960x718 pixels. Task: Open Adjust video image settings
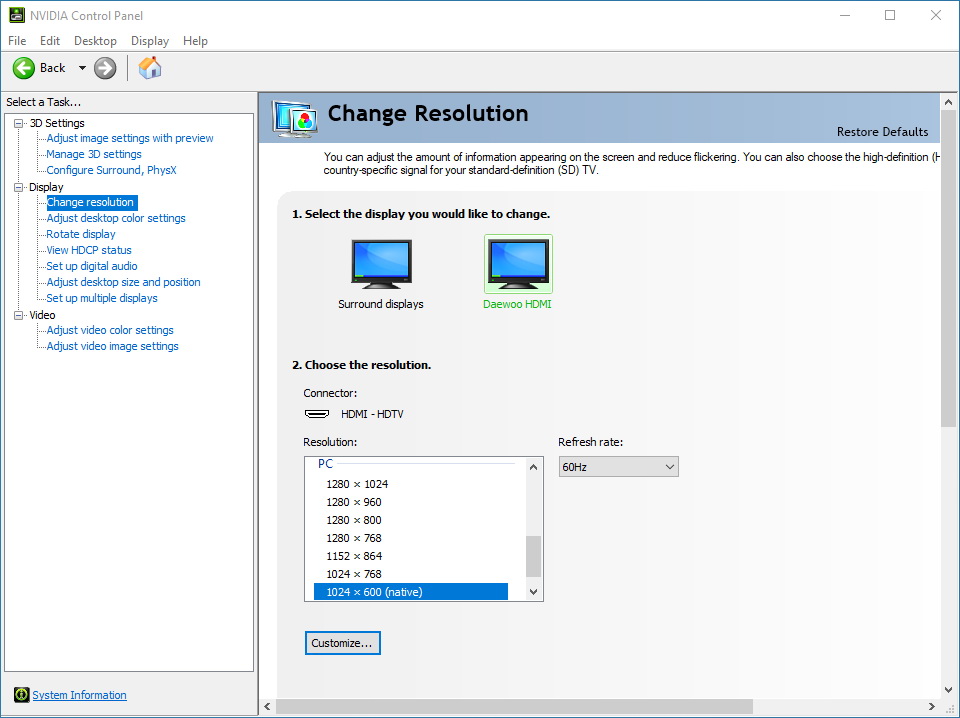(112, 346)
